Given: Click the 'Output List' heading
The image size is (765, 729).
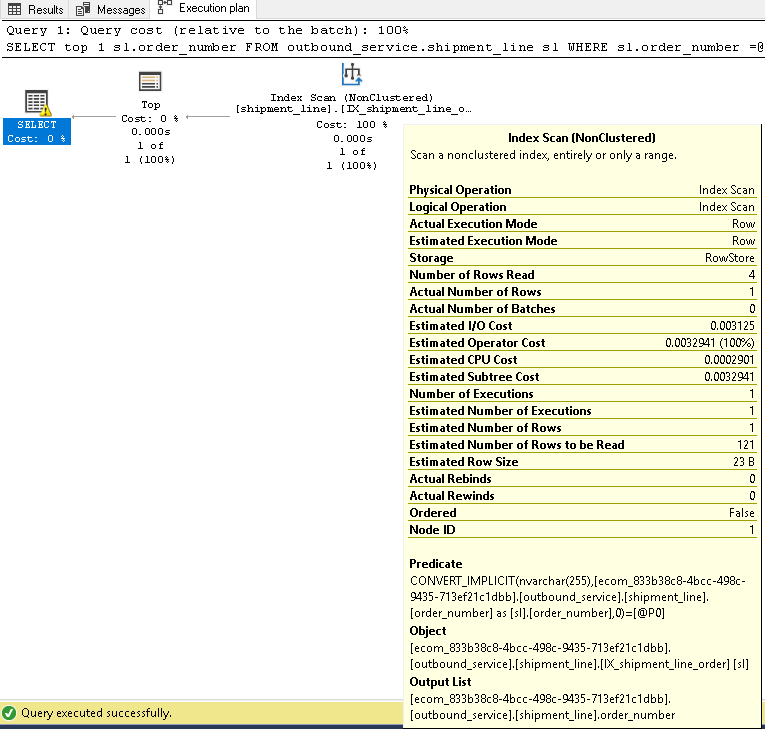Looking at the screenshot, I should click(x=440, y=682).
